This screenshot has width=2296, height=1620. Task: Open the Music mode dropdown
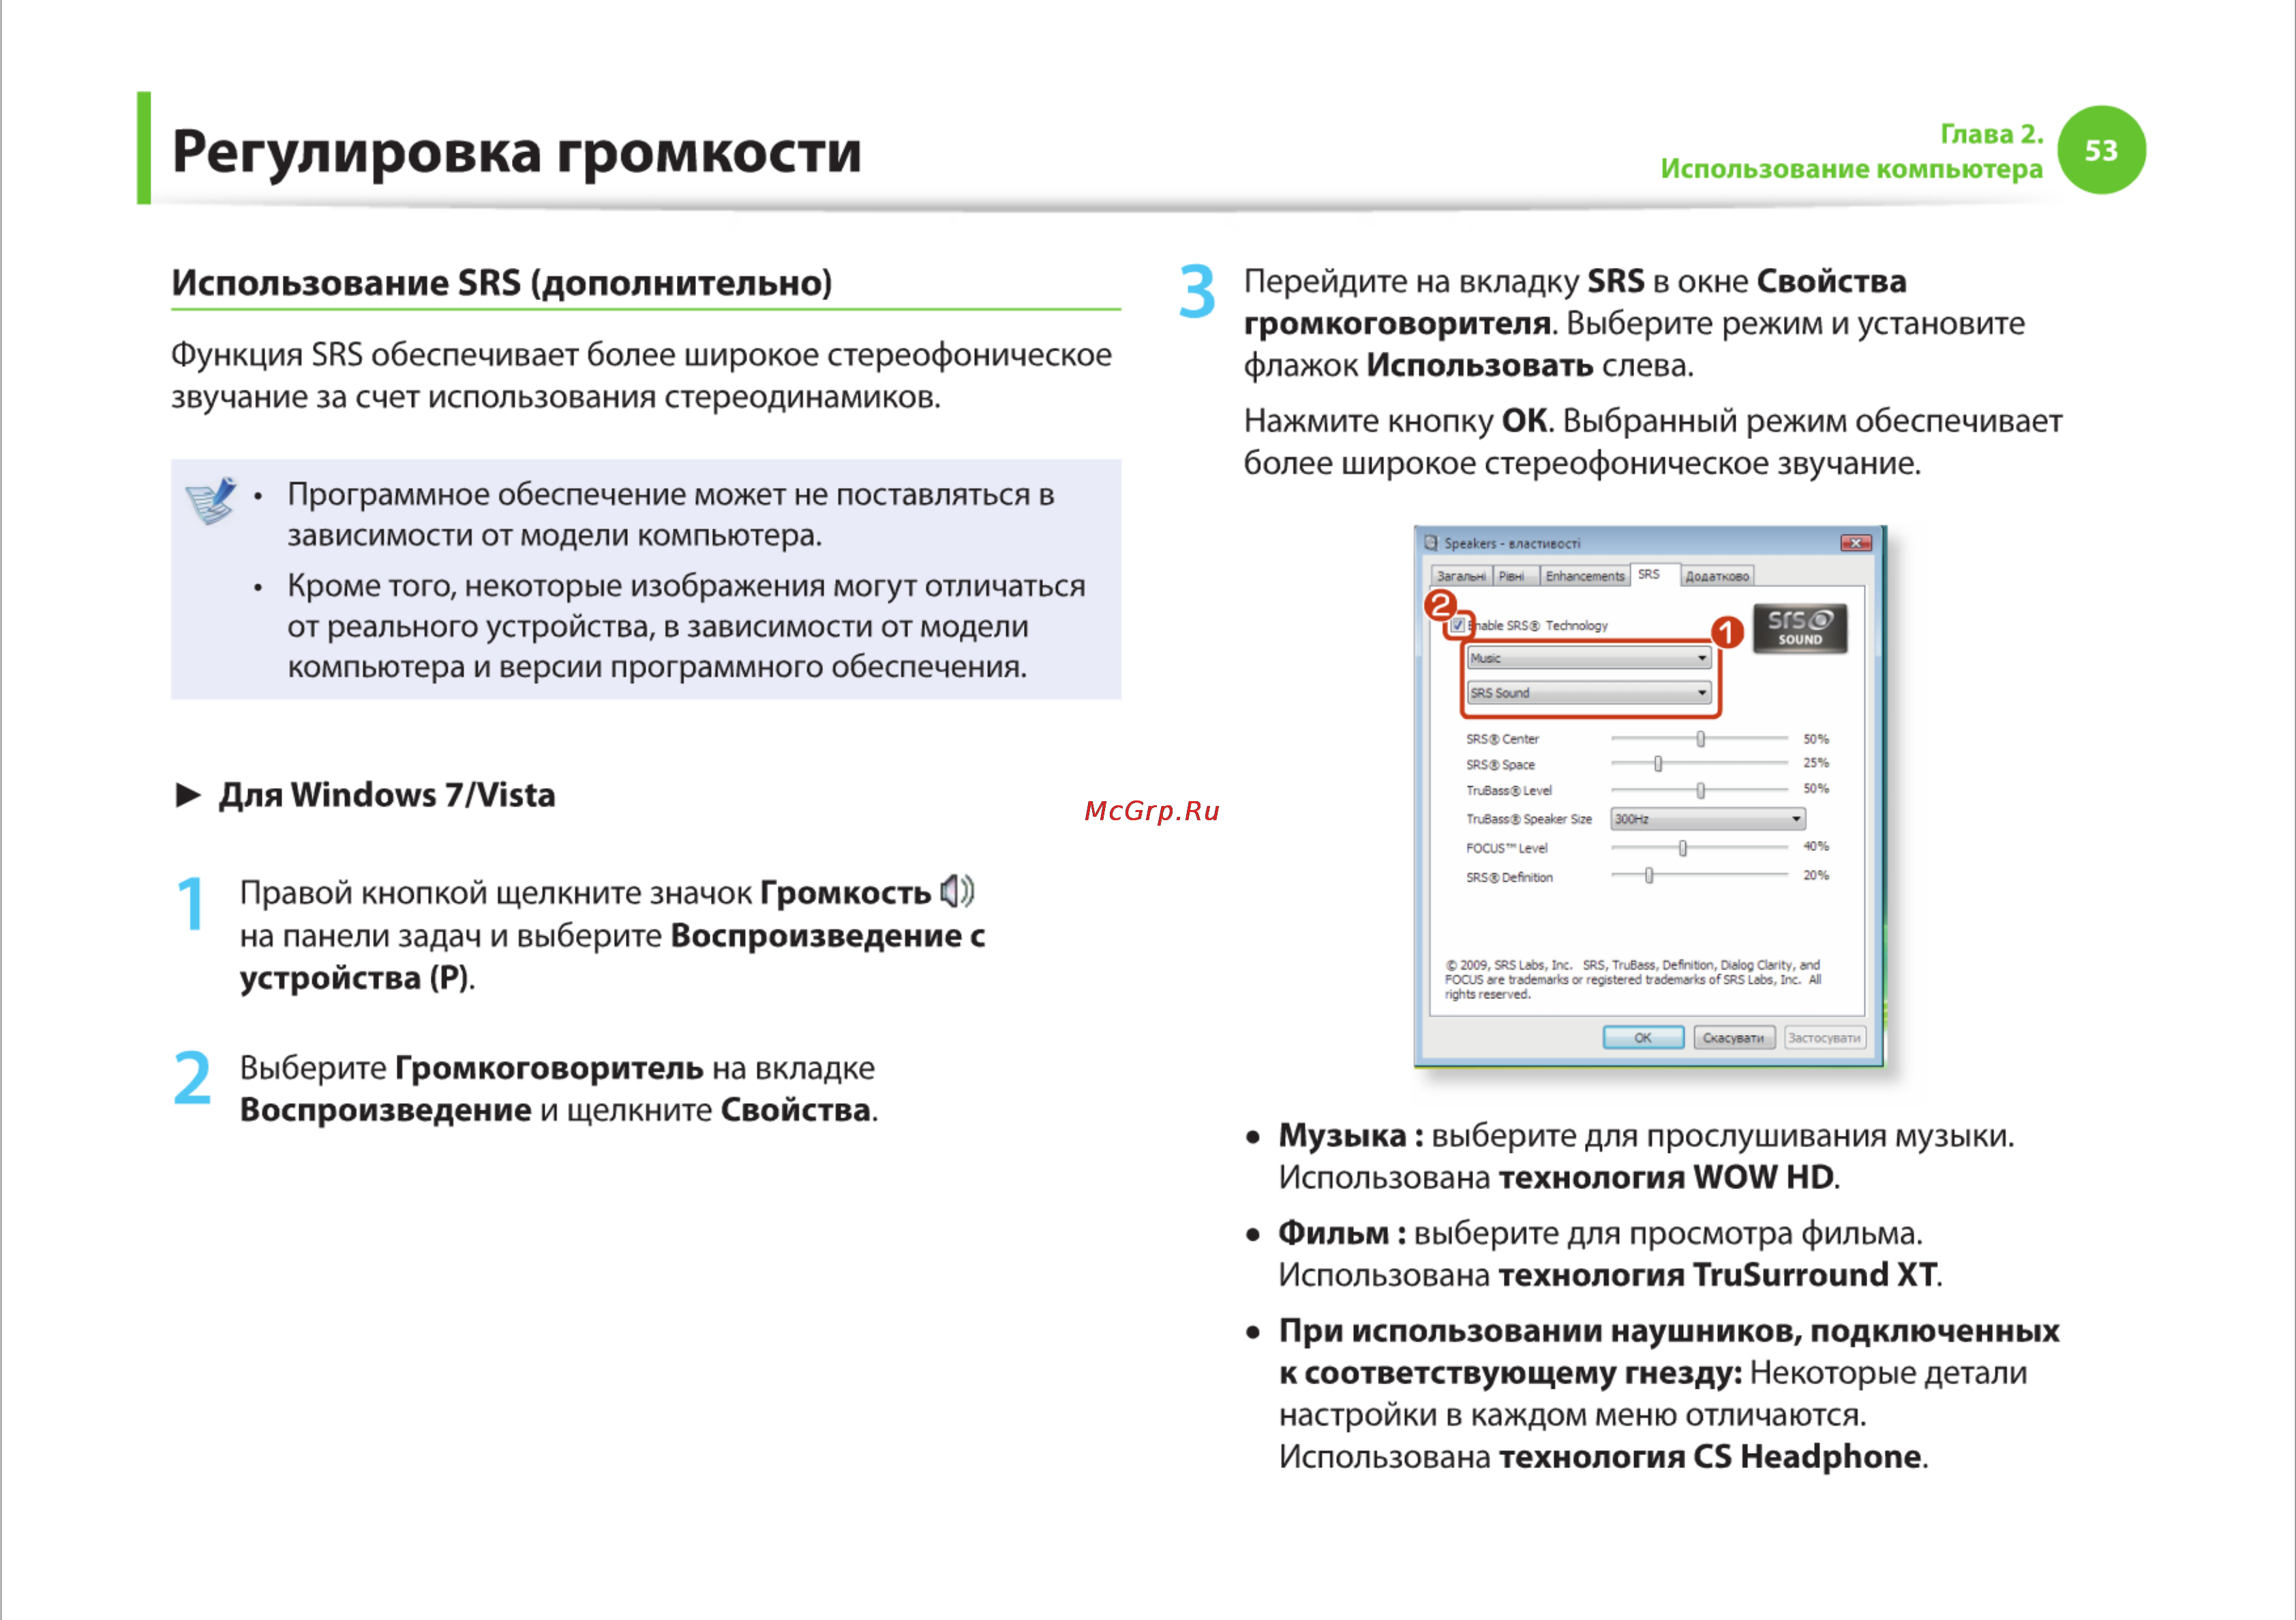click(1588, 658)
